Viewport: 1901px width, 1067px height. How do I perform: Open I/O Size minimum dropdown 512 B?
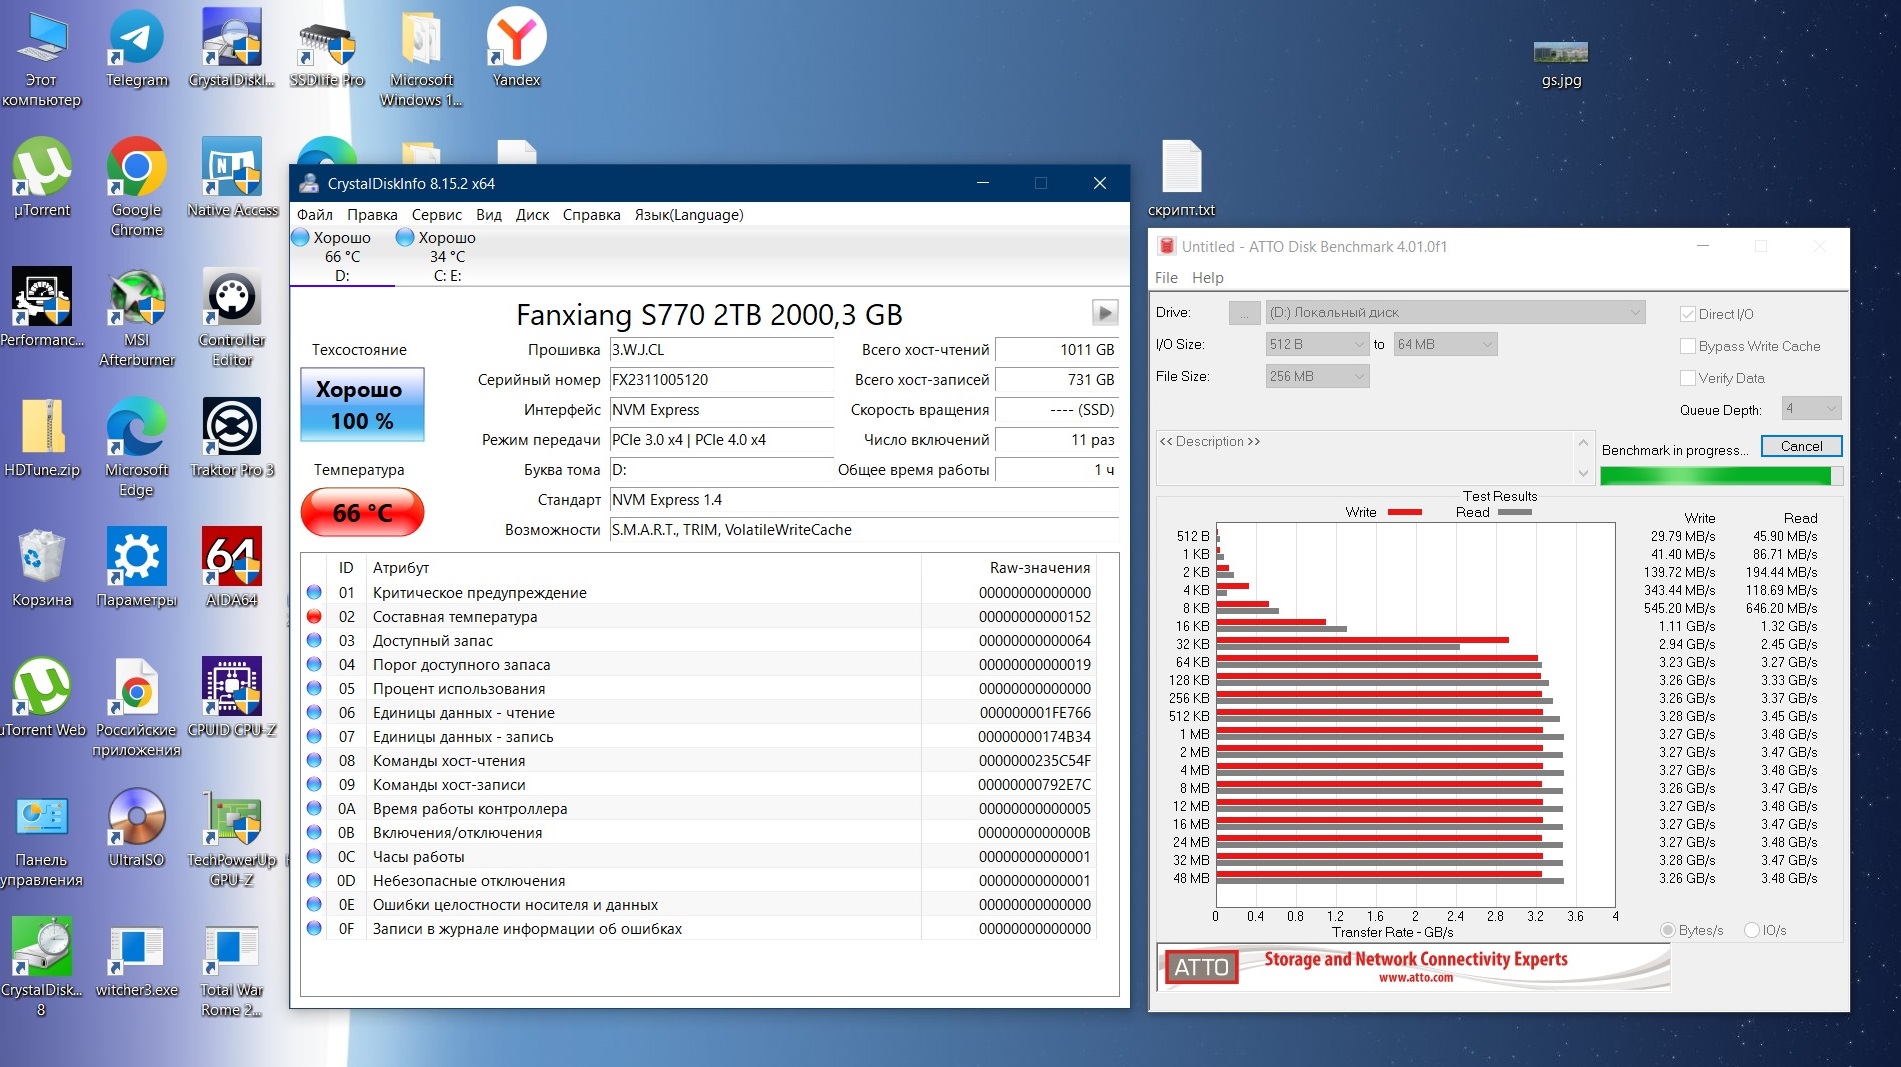1317,344
